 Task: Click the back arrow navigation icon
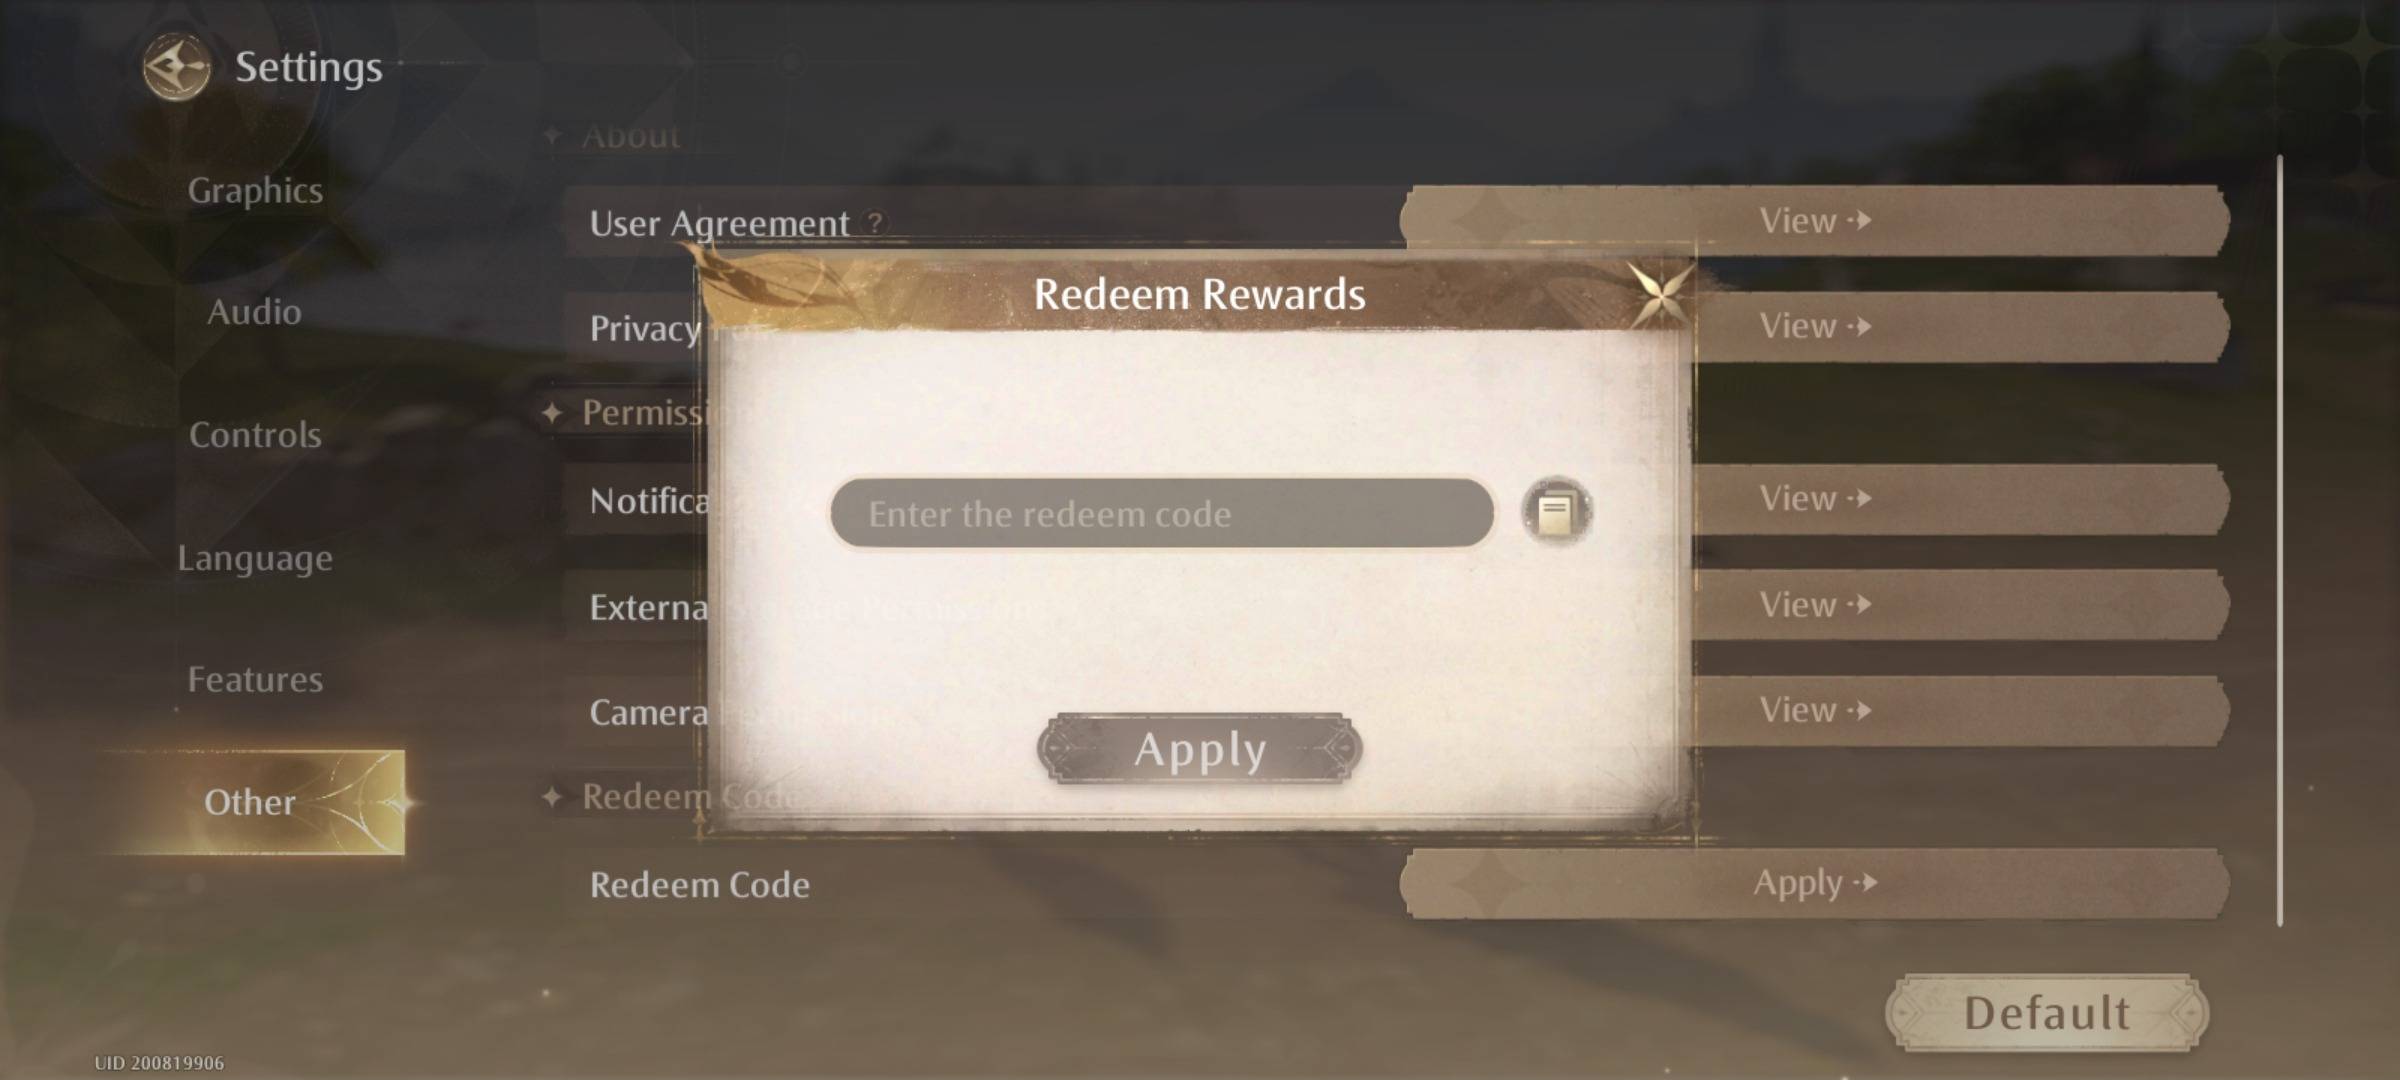(171, 66)
